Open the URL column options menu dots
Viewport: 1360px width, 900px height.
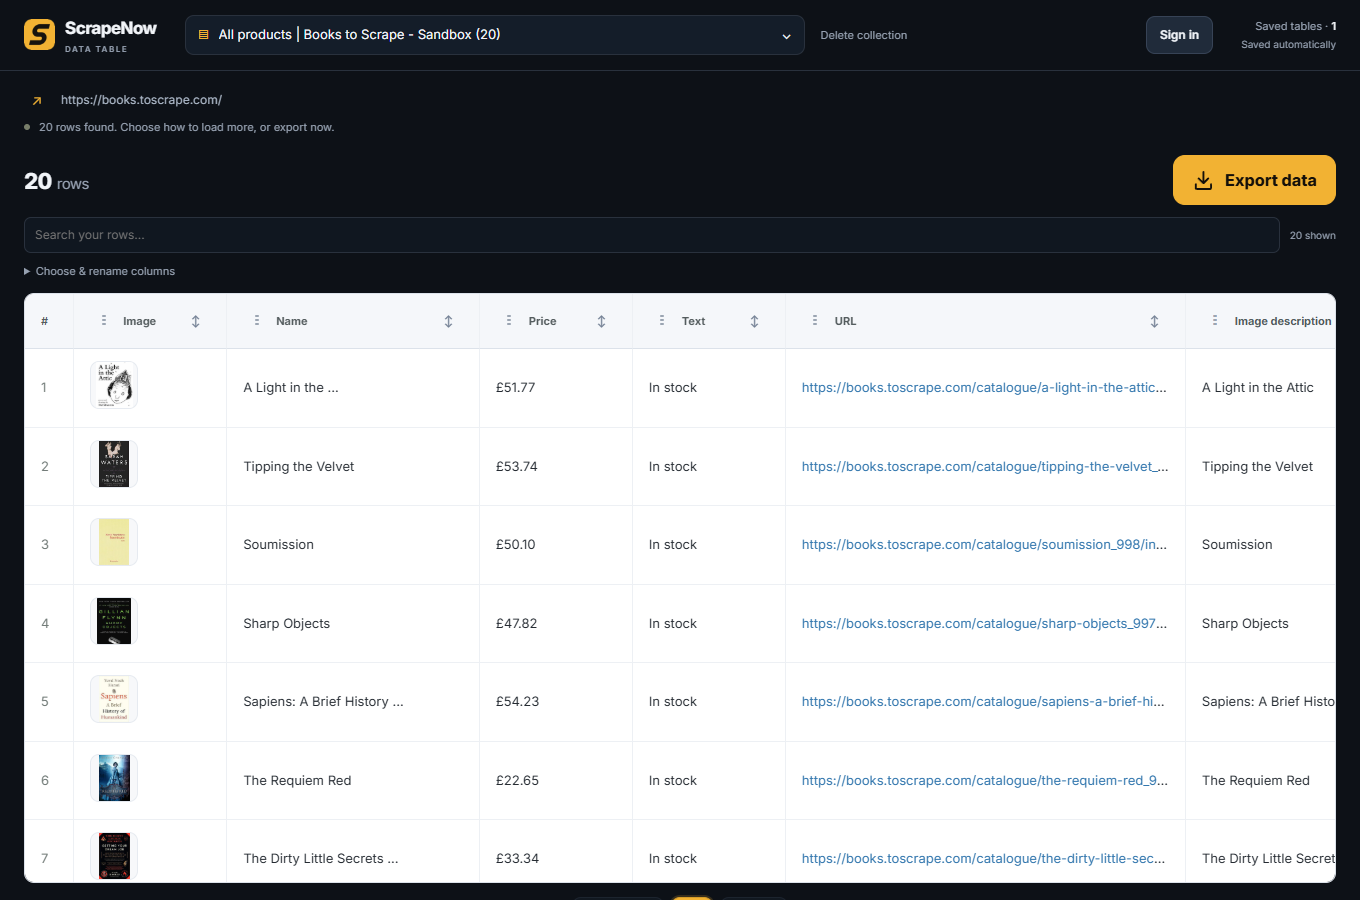(x=815, y=321)
